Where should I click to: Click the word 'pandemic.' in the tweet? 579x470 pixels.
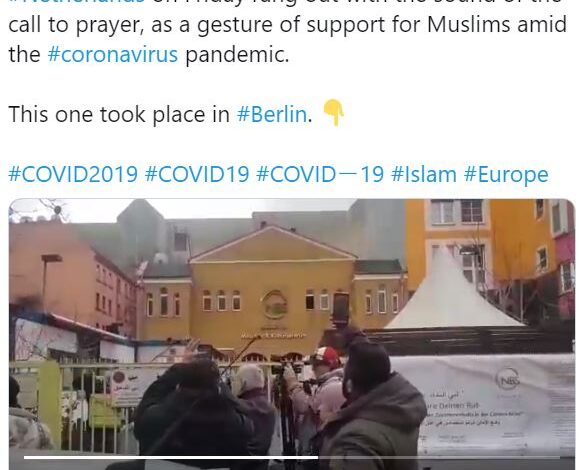pyautogui.click(x=237, y=55)
